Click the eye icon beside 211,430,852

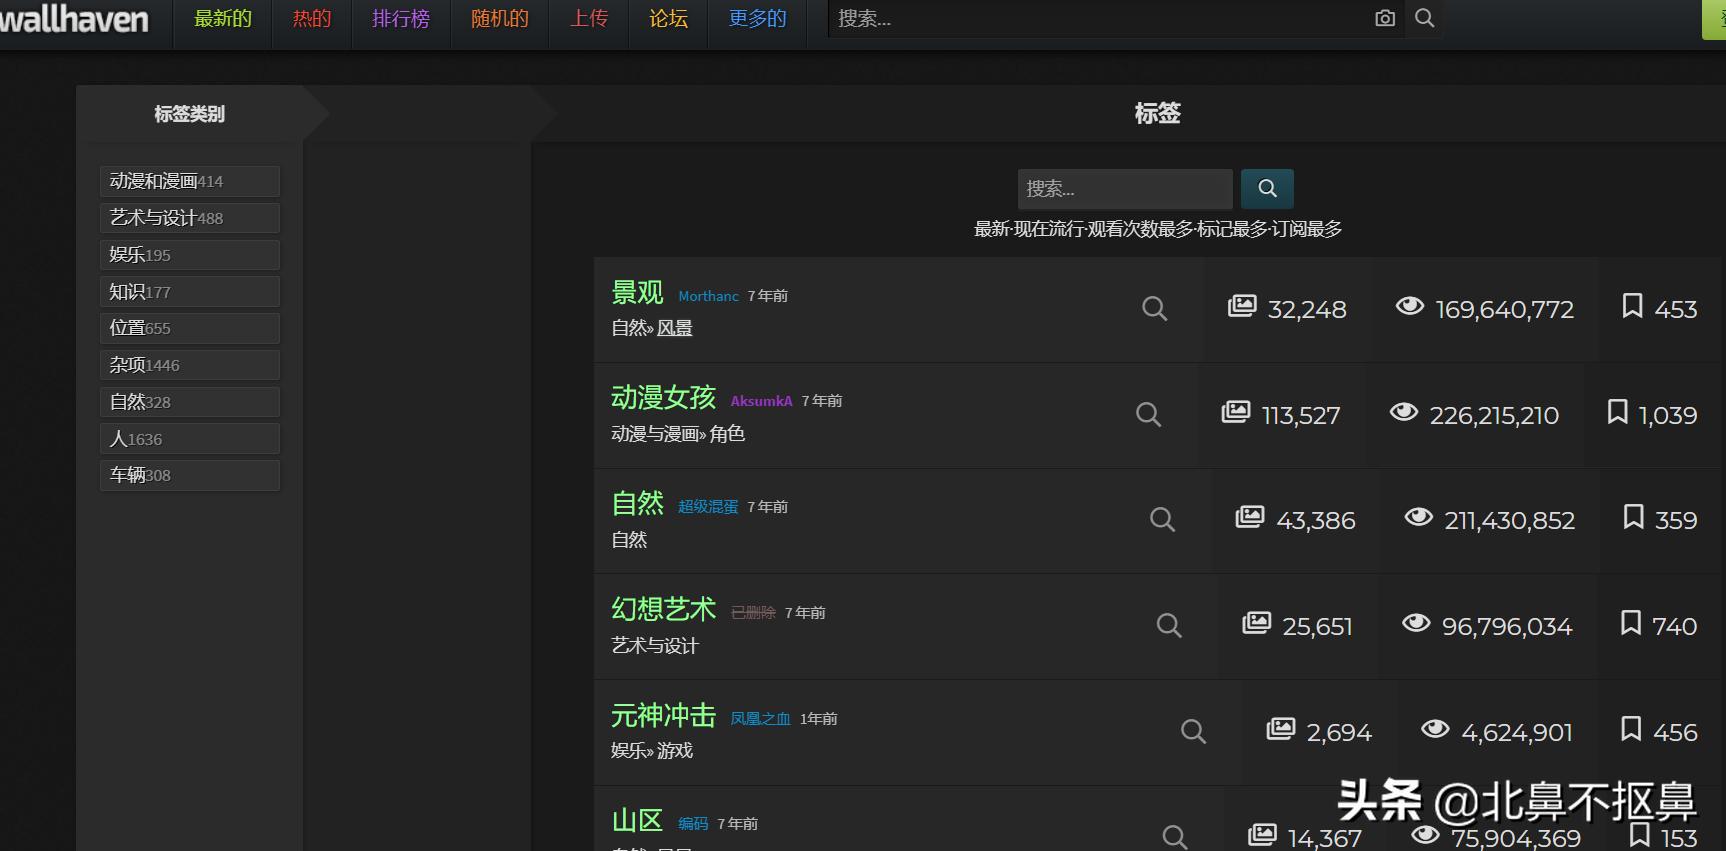coord(1419,517)
